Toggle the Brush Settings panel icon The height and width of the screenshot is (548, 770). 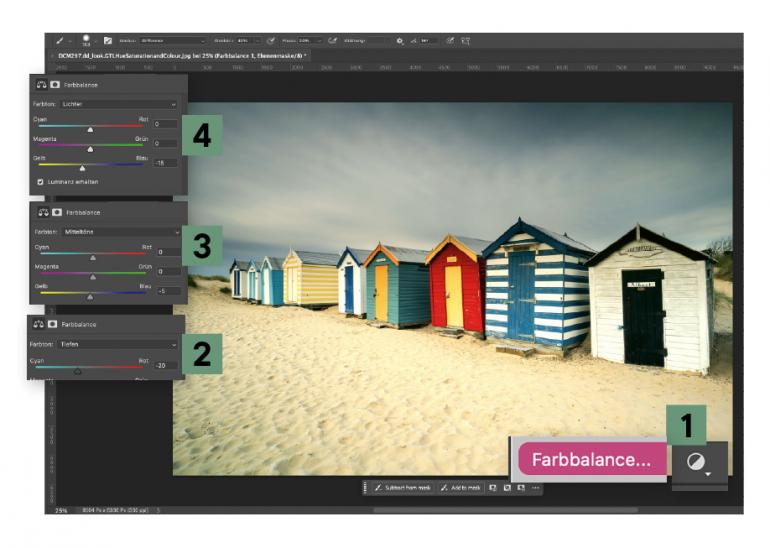(x=108, y=41)
